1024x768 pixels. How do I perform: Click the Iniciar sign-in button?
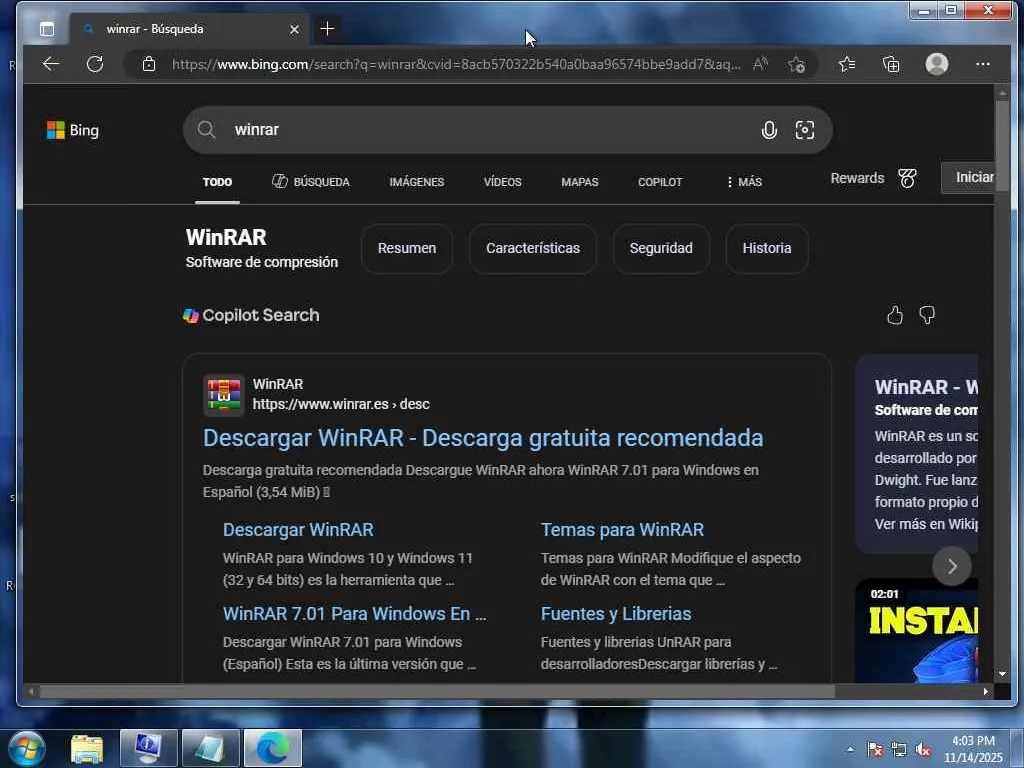(968, 178)
